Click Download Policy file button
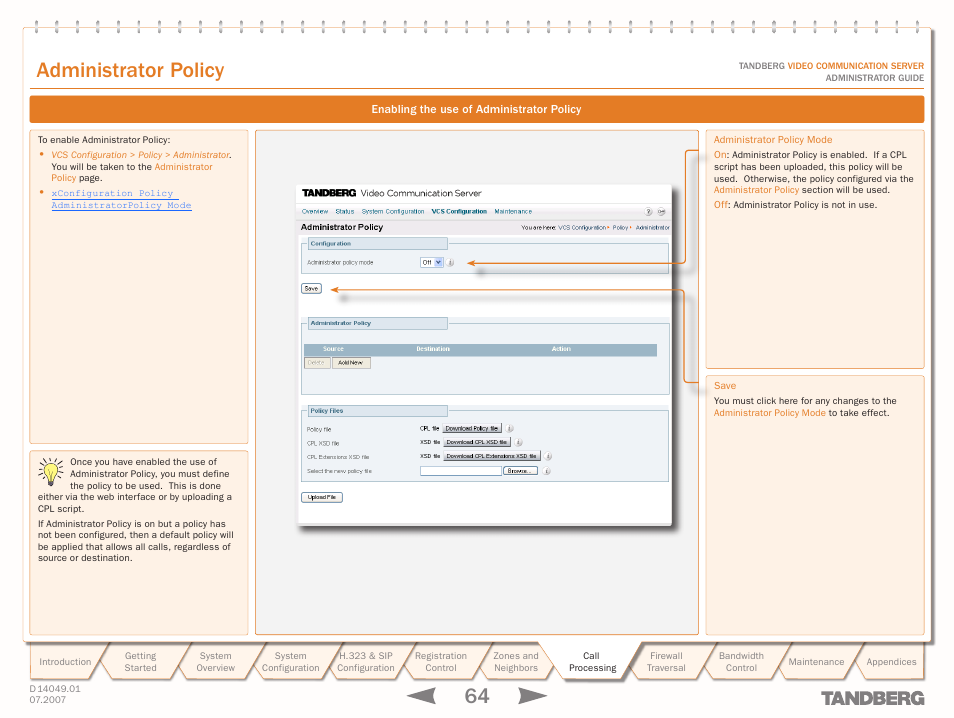 pos(472,428)
